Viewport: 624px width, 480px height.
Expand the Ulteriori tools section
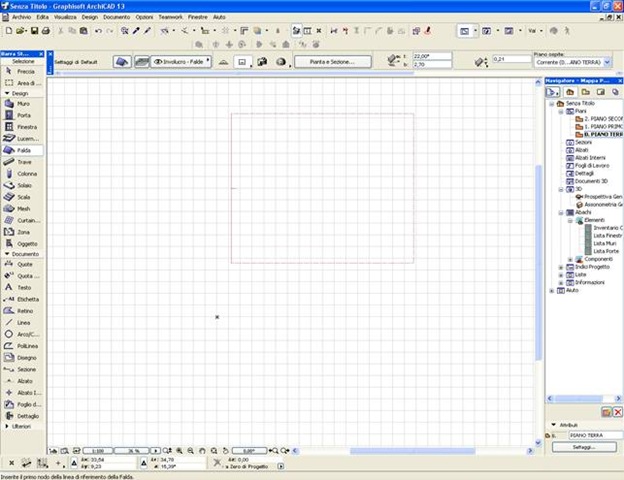[x=7, y=426]
